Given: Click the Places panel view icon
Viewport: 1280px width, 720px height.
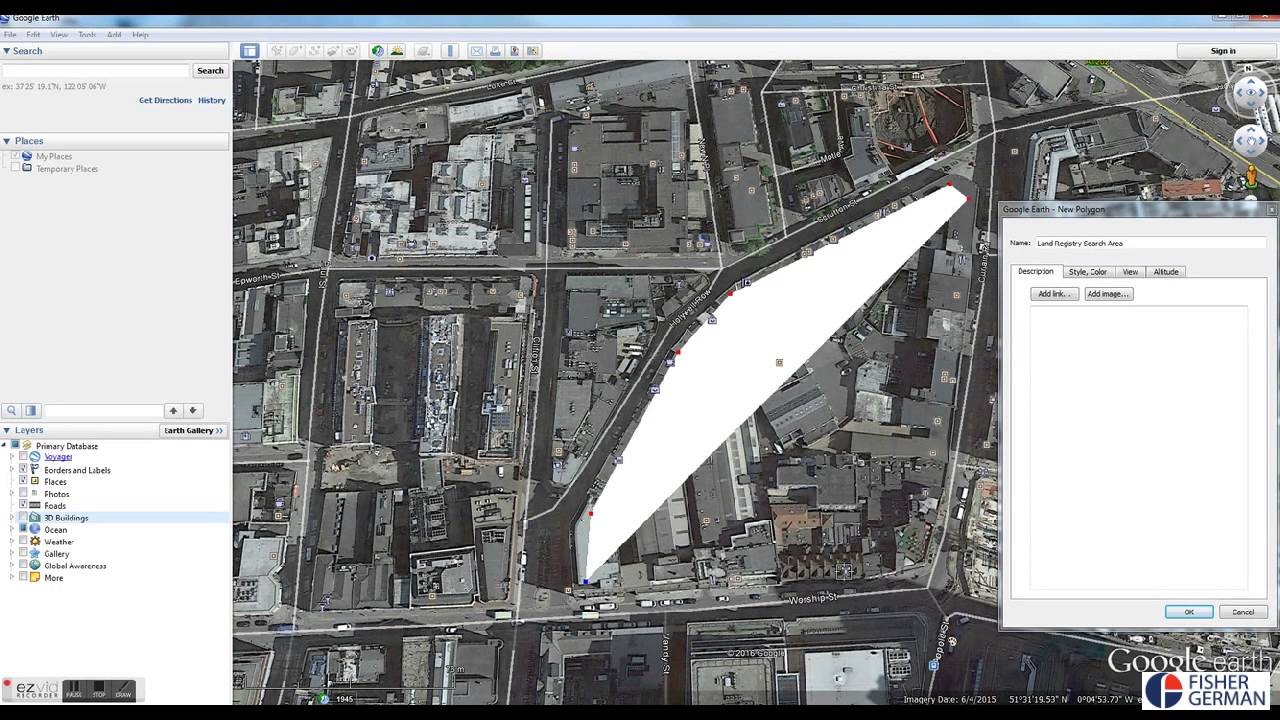Looking at the screenshot, I should pos(31,410).
